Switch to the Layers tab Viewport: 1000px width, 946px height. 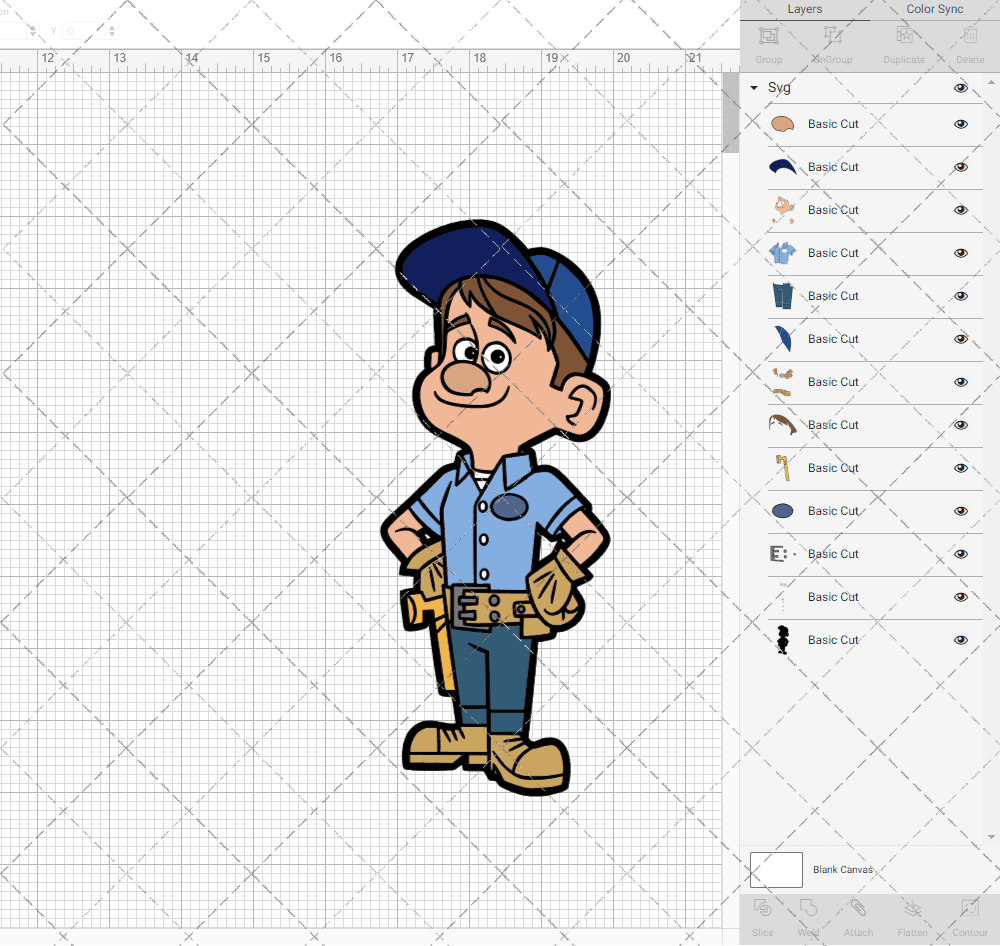(x=804, y=9)
